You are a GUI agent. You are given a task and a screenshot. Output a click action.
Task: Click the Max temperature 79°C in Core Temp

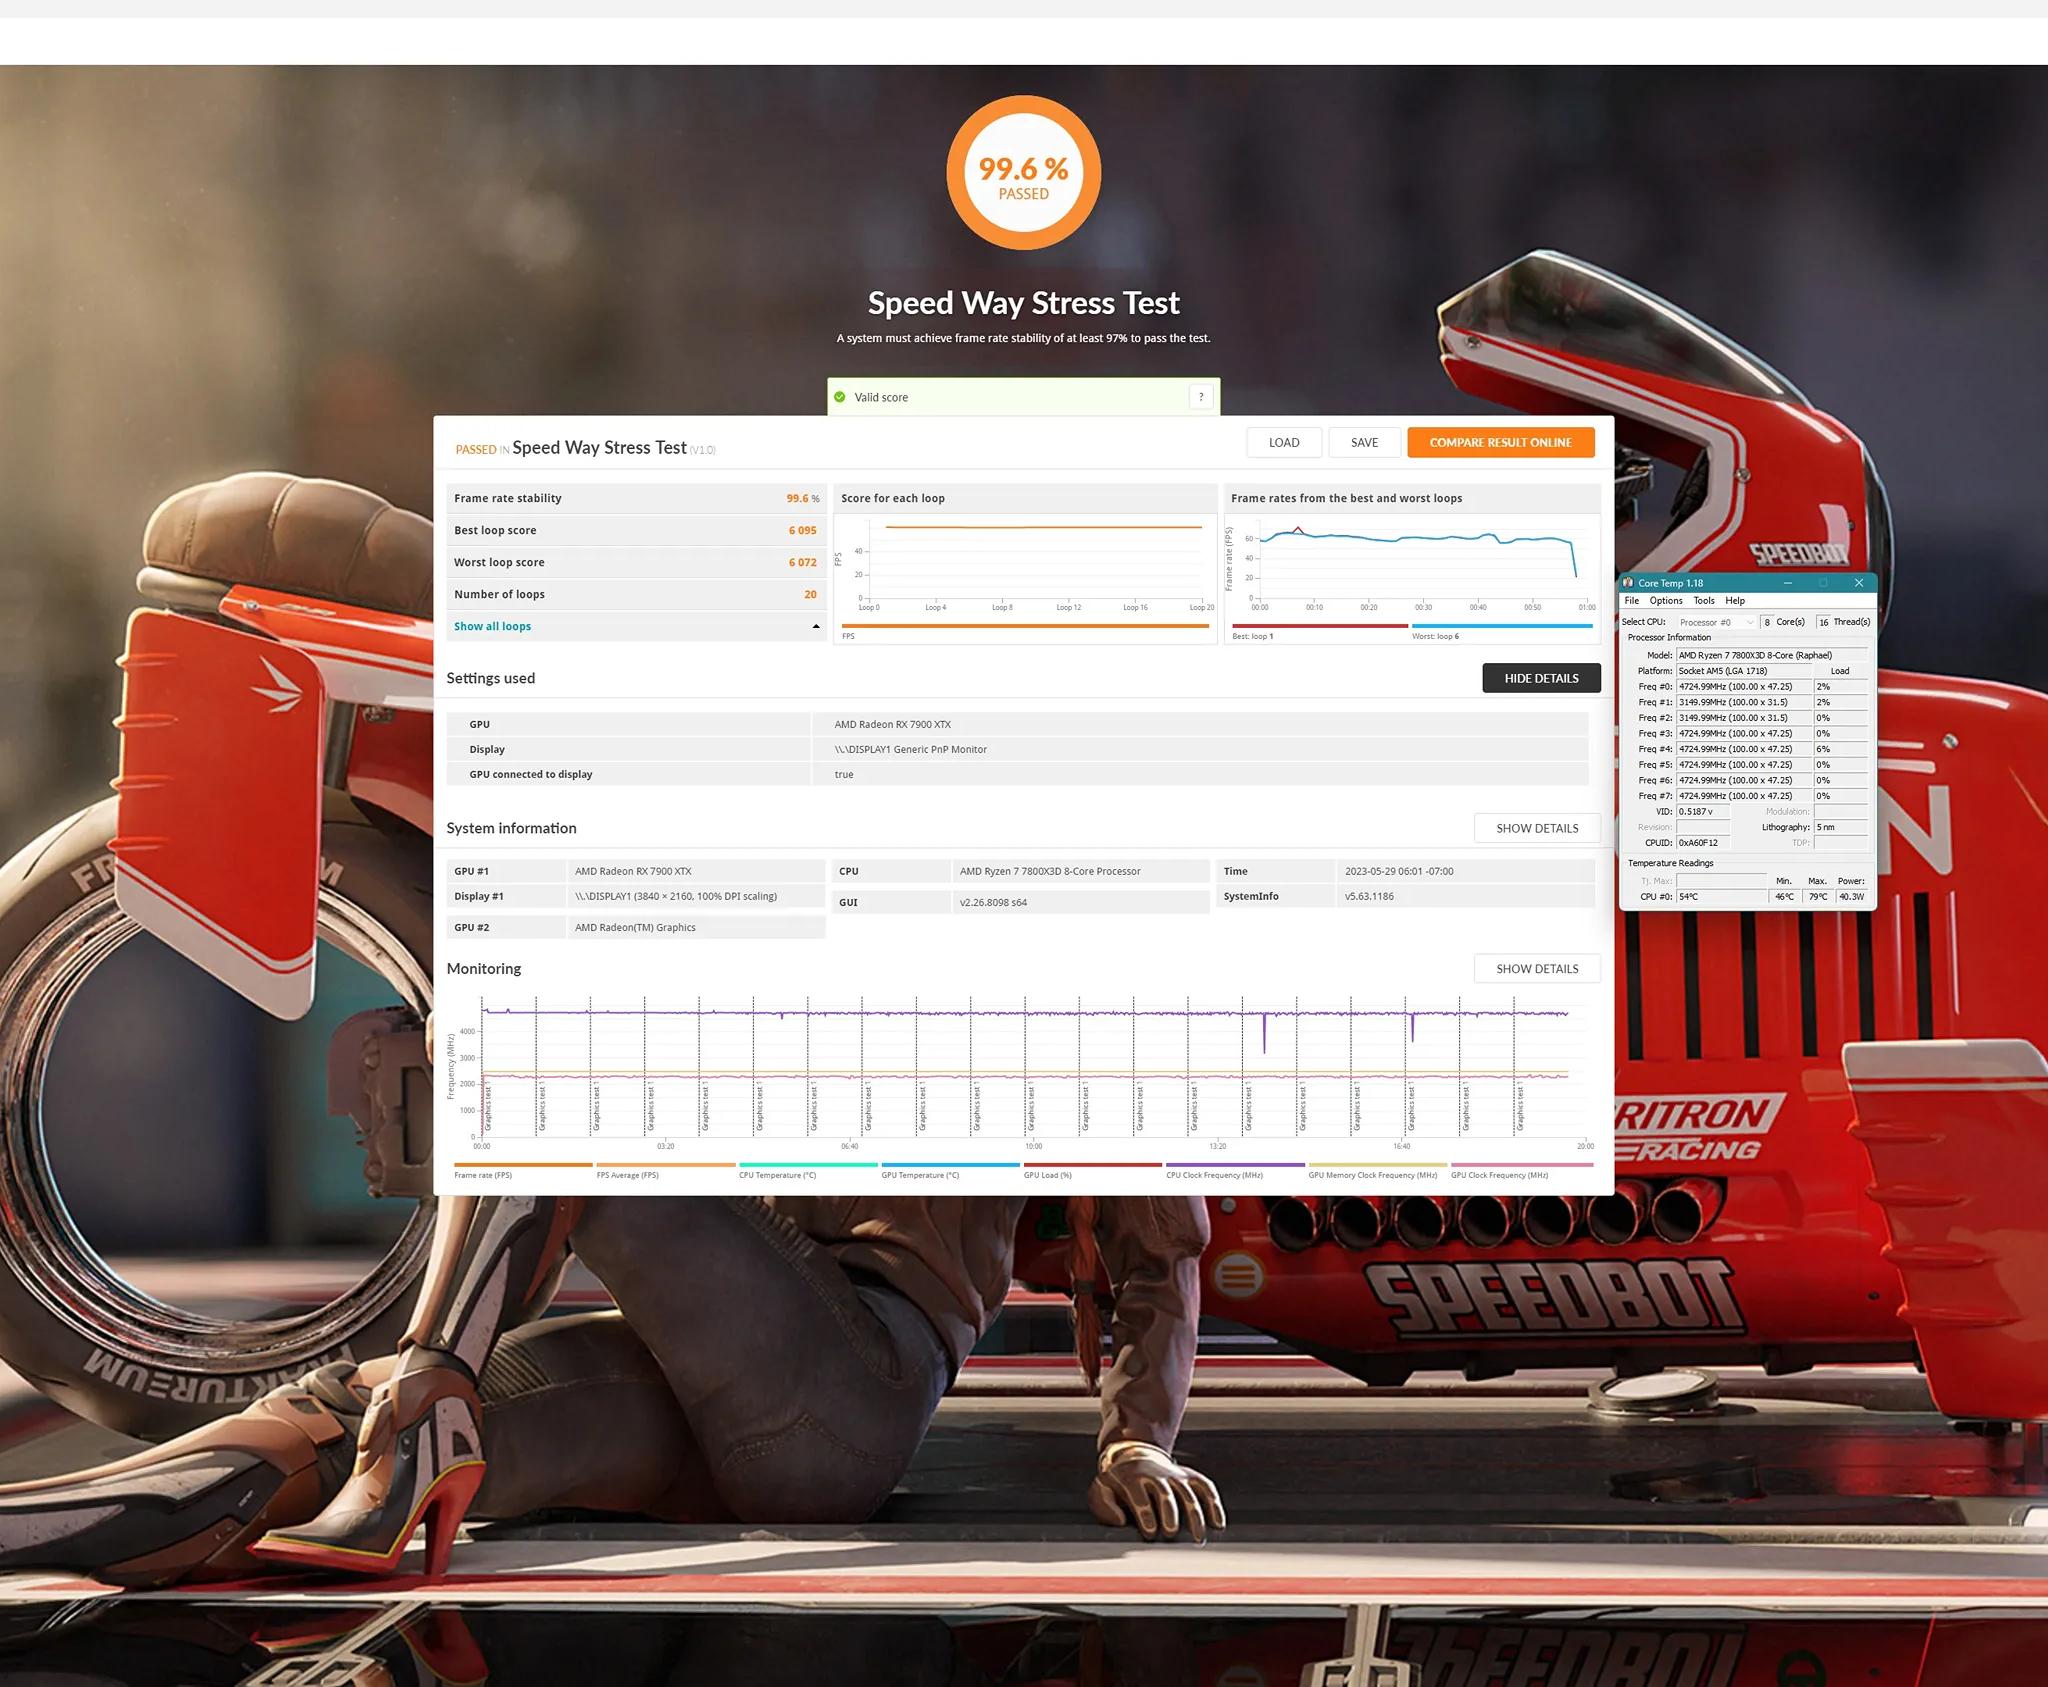click(1818, 897)
